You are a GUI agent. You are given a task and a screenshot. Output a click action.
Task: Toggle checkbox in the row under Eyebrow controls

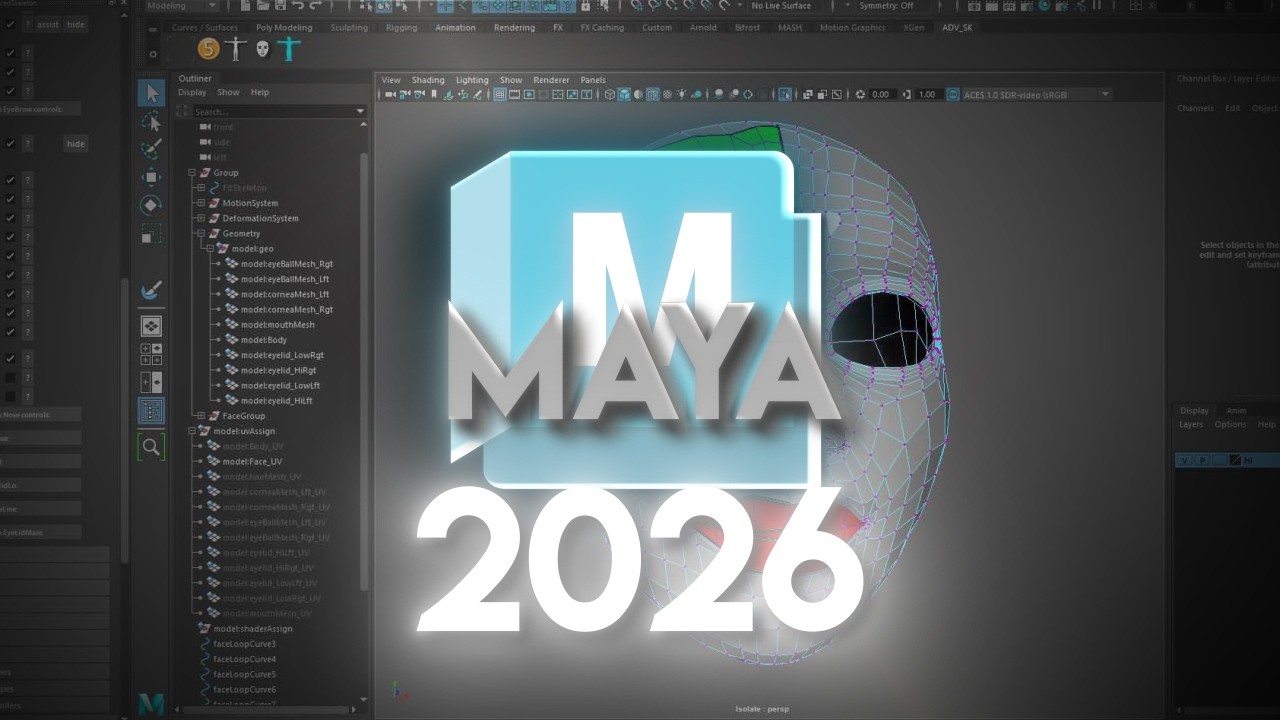(10, 143)
